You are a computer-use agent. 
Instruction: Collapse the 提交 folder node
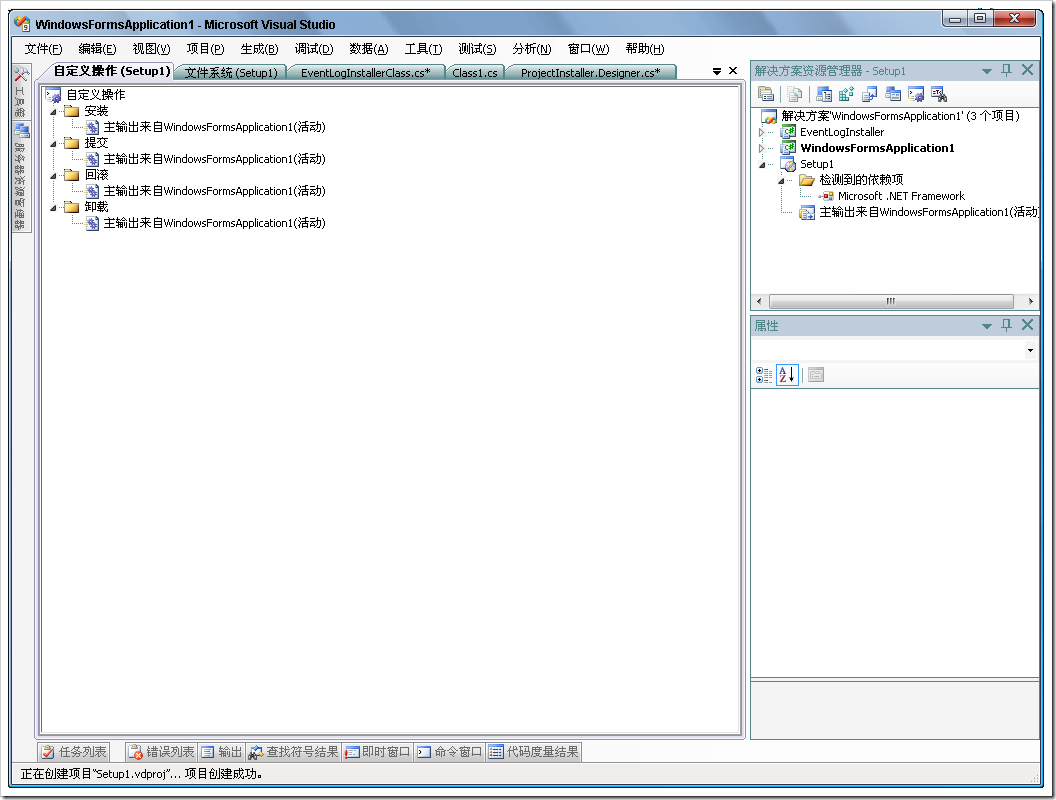click(53, 143)
